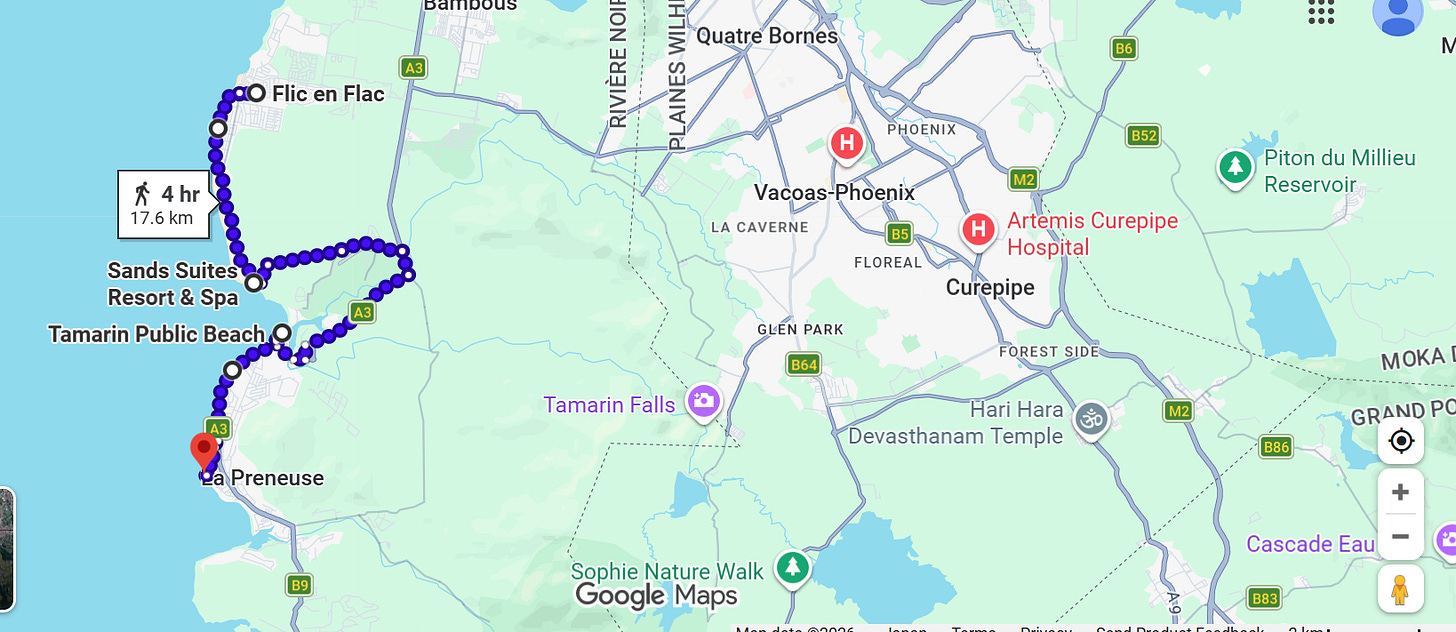Click the Tamarin Falls camera pin
This screenshot has width=1456, height=632.
[703, 403]
